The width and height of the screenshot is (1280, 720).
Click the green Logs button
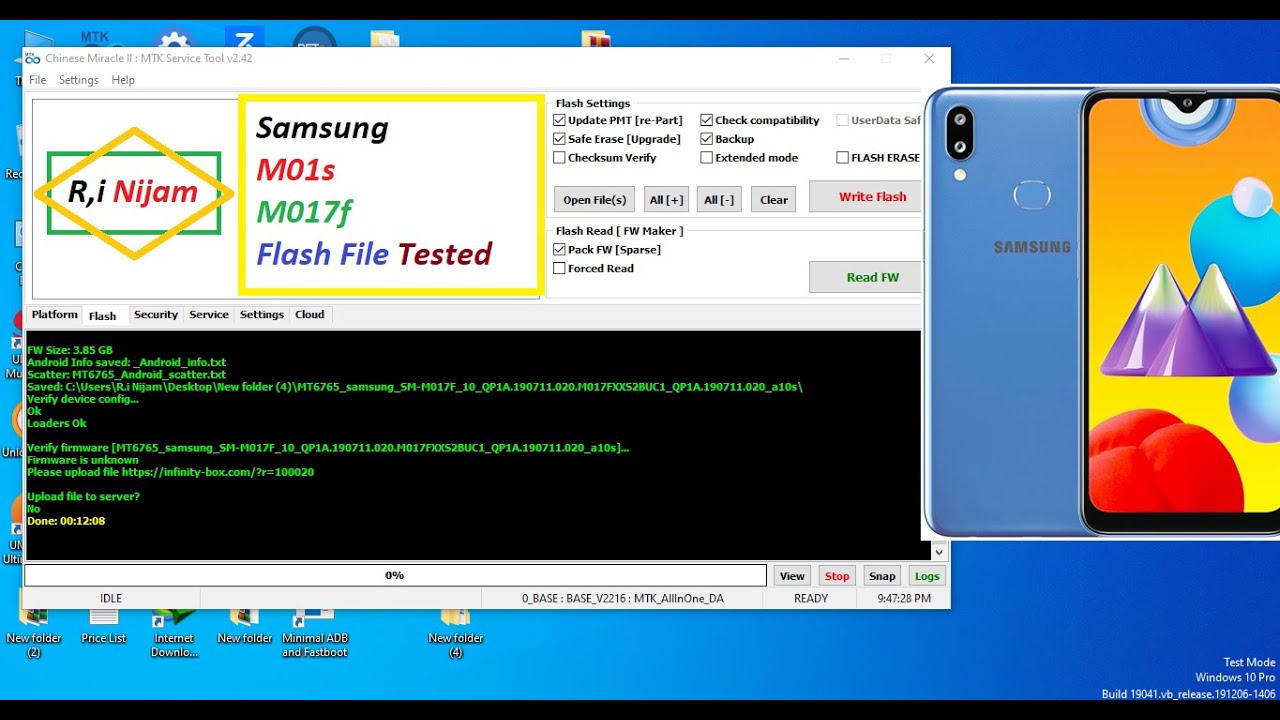click(927, 576)
